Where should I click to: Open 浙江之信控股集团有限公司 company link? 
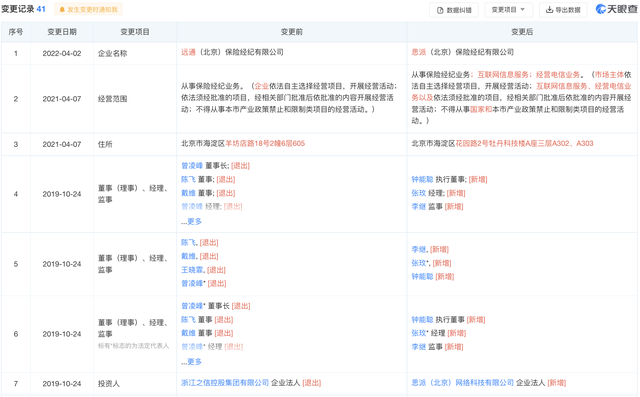pyautogui.click(x=225, y=383)
